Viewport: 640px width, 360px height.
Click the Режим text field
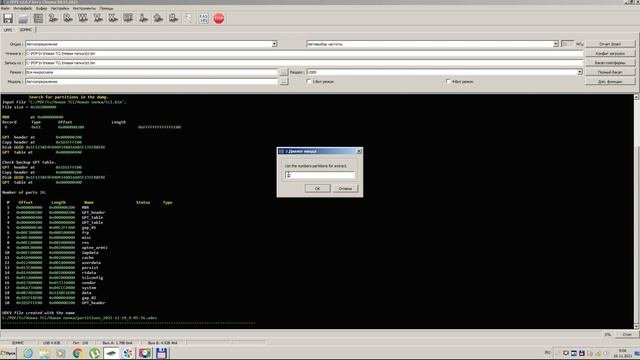click(x=151, y=72)
